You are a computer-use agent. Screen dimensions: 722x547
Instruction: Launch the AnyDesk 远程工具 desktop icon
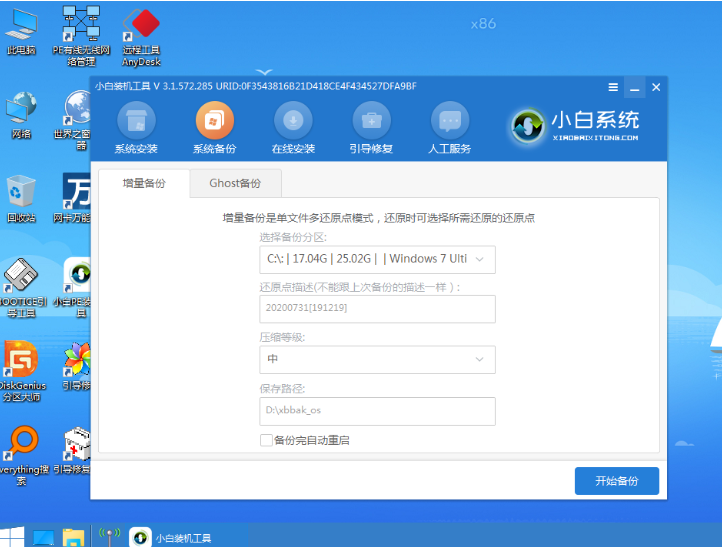coord(141,37)
